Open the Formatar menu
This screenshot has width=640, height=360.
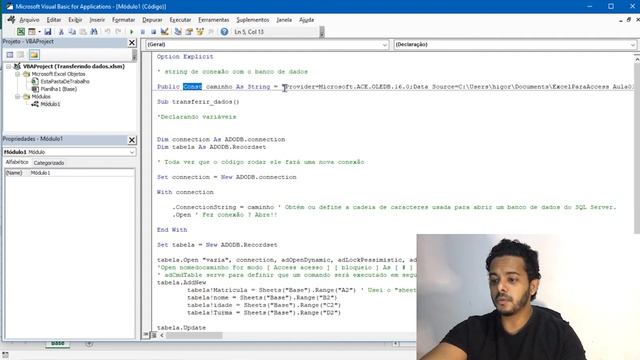coord(123,20)
